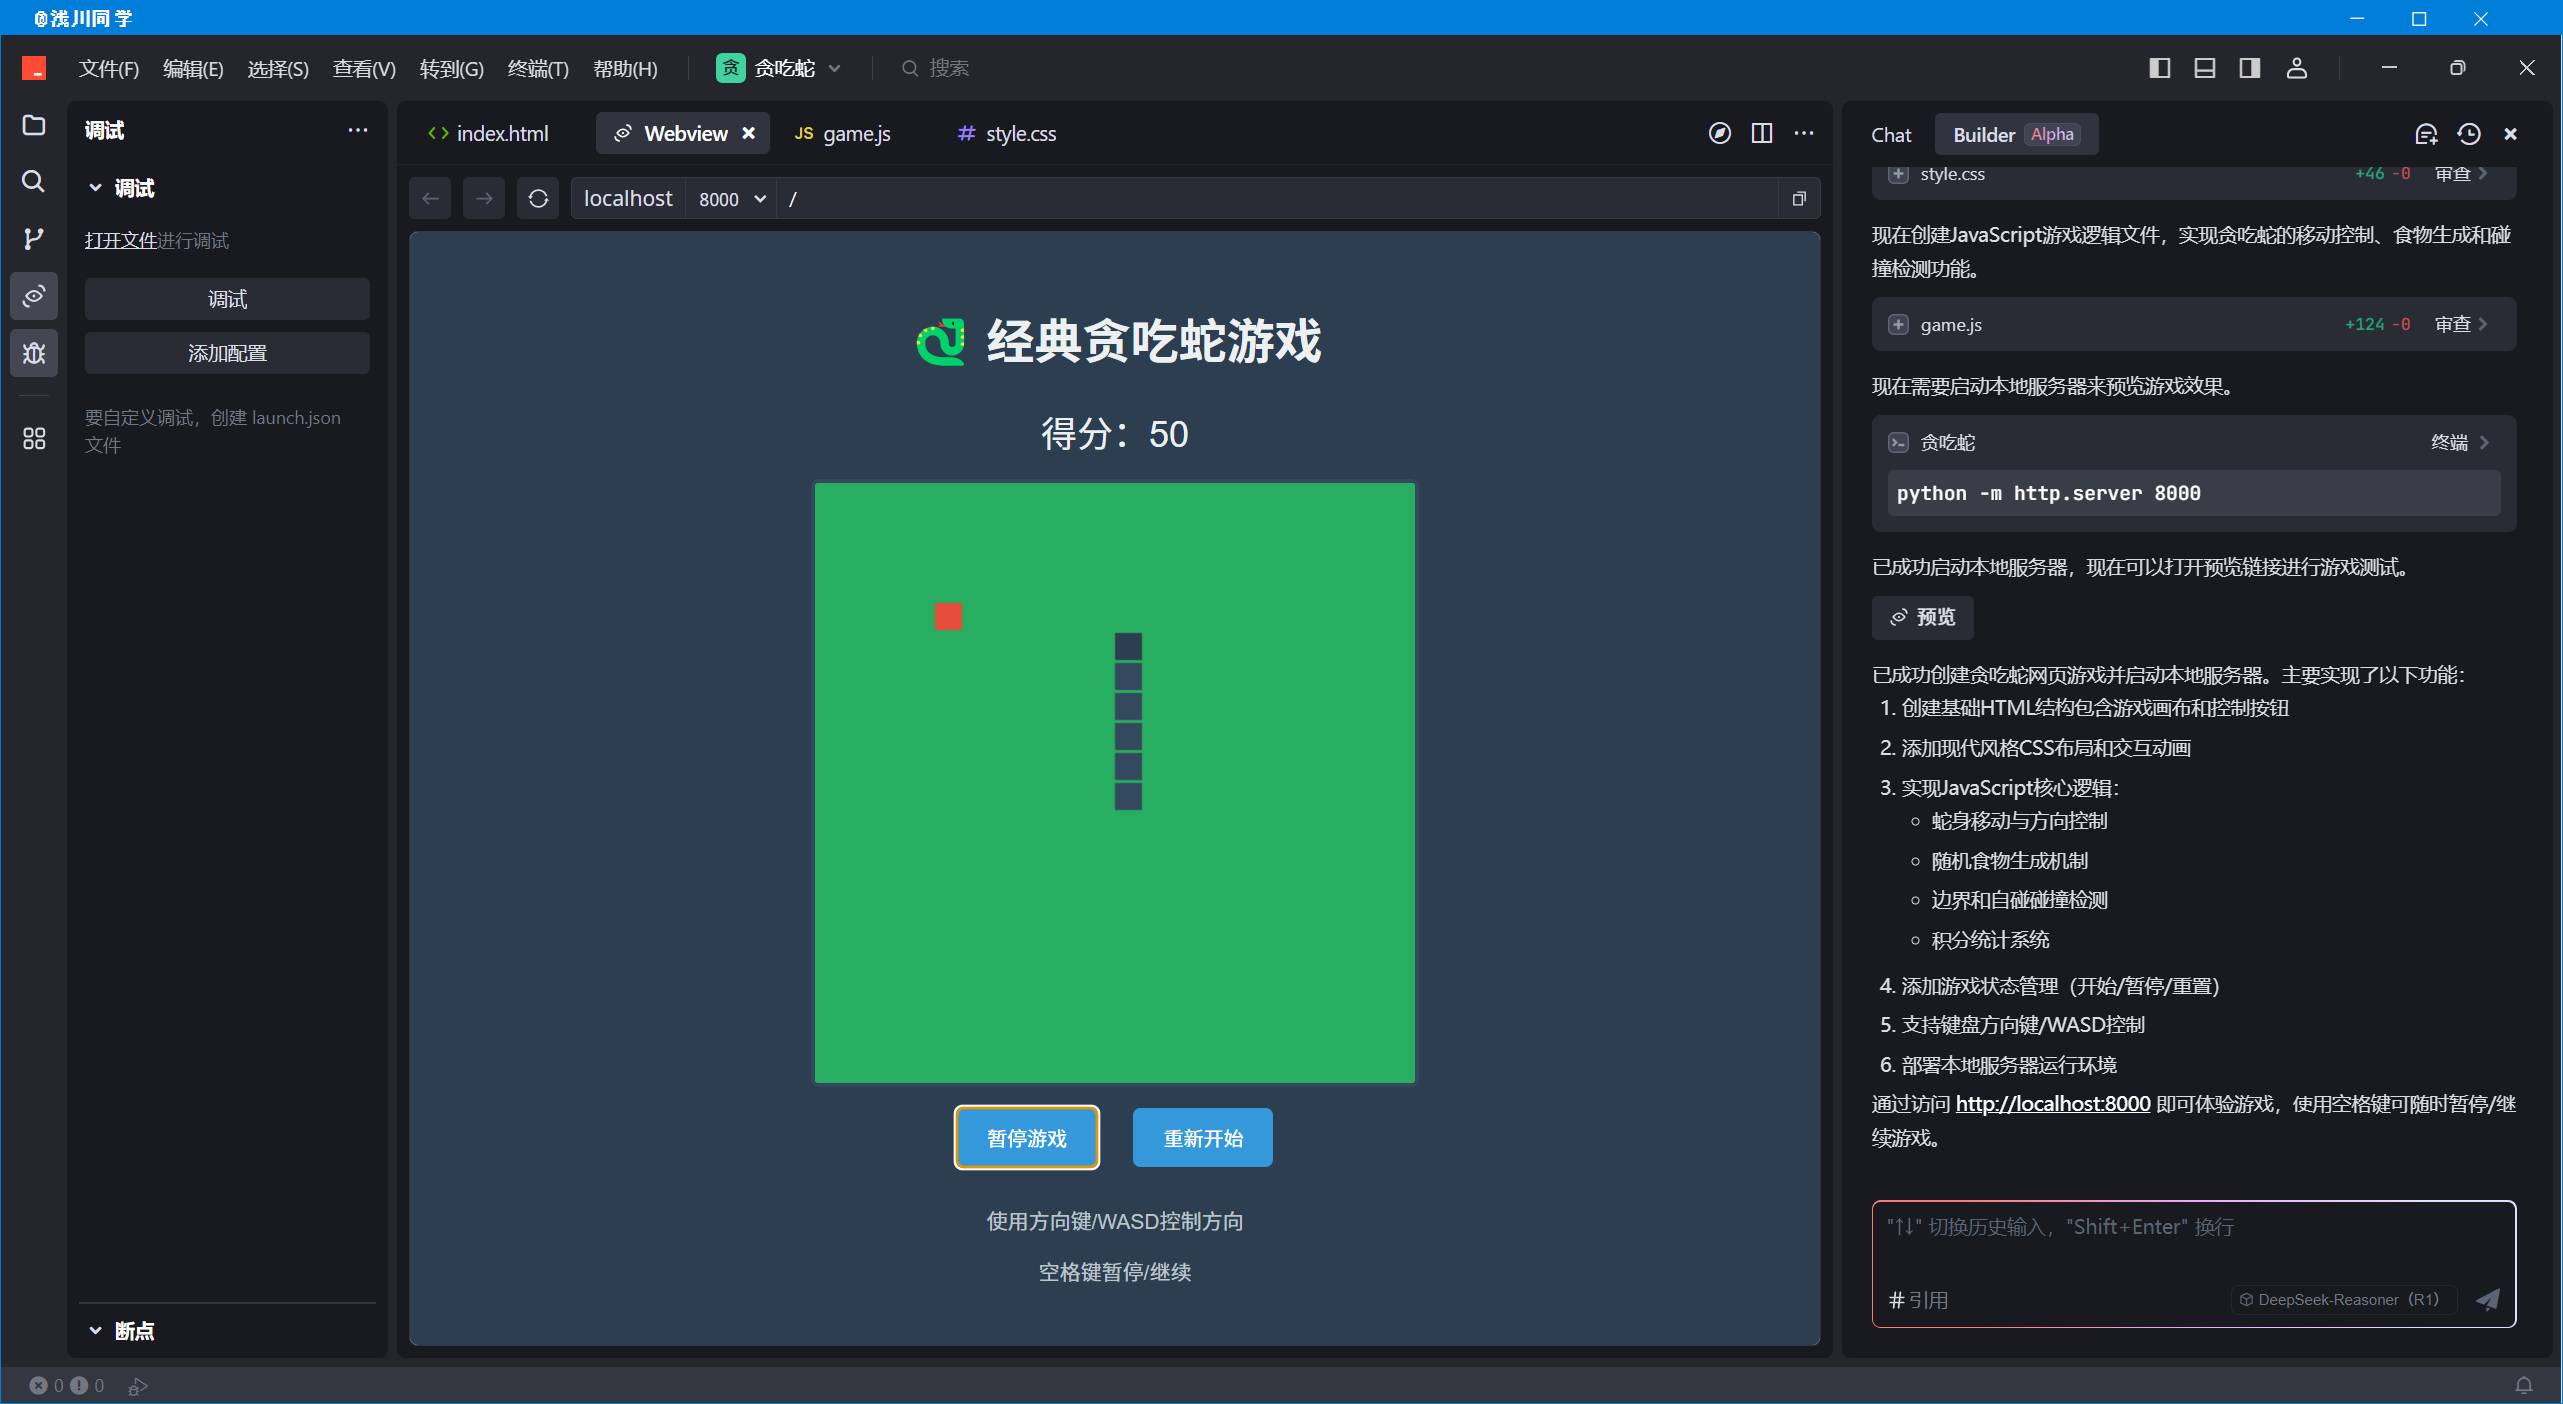Open the 查看(V) menu

click(x=364, y=68)
